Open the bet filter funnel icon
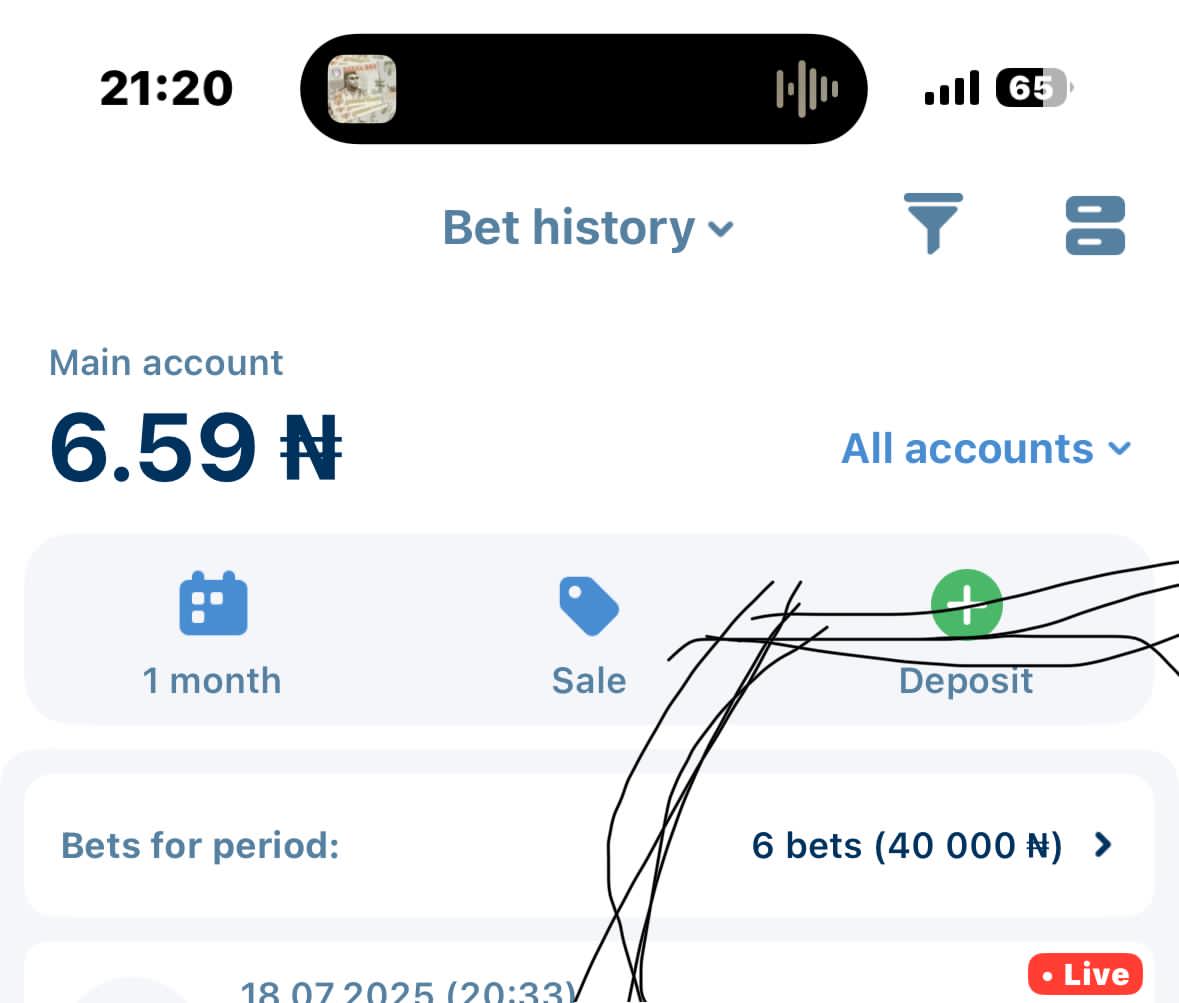The image size is (1179, 1003). tap(932, 224)
